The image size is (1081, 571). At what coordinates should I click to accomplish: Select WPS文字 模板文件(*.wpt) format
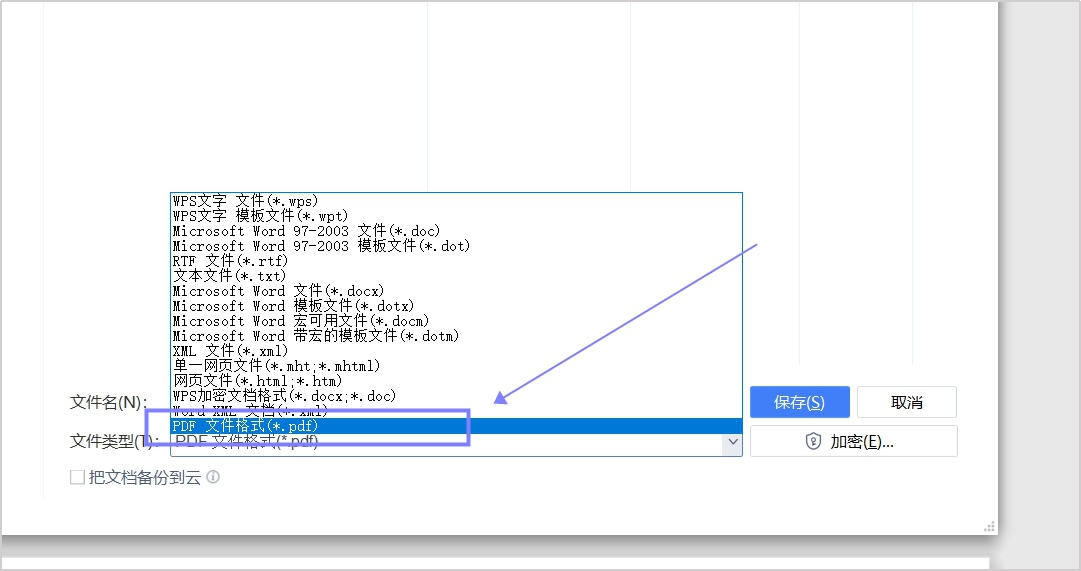pos(456,217)
